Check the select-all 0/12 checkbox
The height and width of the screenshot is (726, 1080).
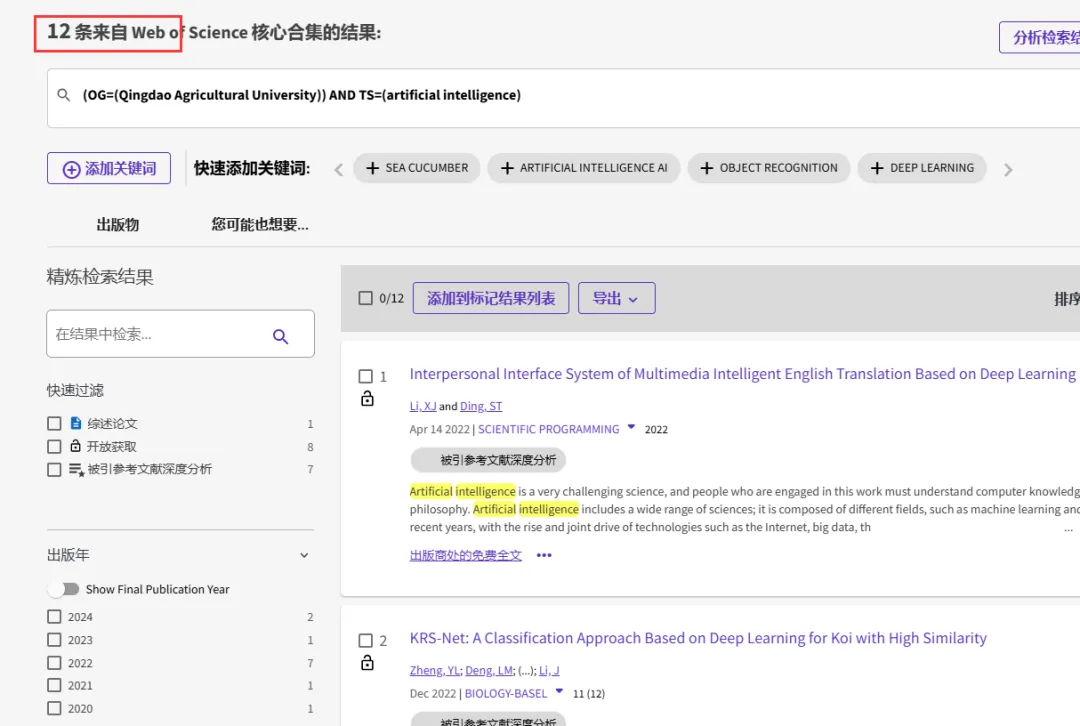[x=366, y=298]
